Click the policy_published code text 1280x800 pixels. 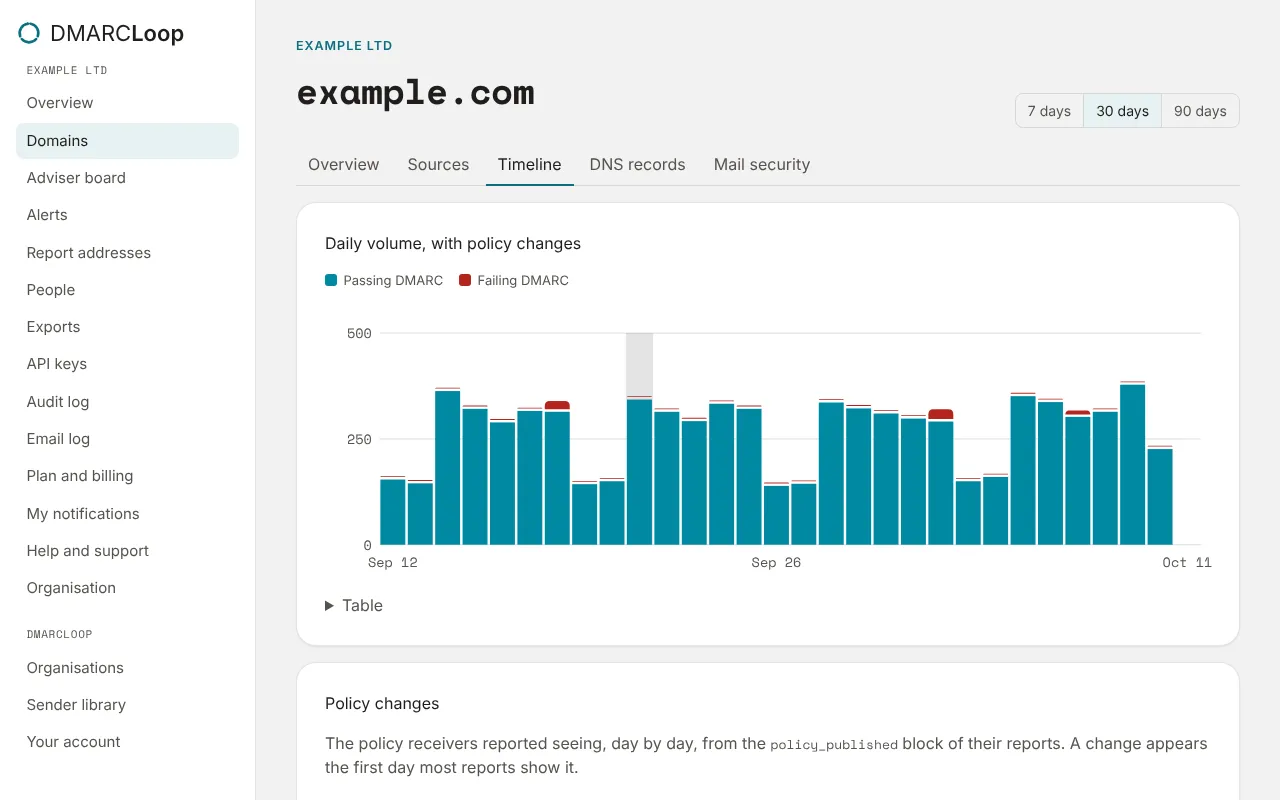coord(834,745)
